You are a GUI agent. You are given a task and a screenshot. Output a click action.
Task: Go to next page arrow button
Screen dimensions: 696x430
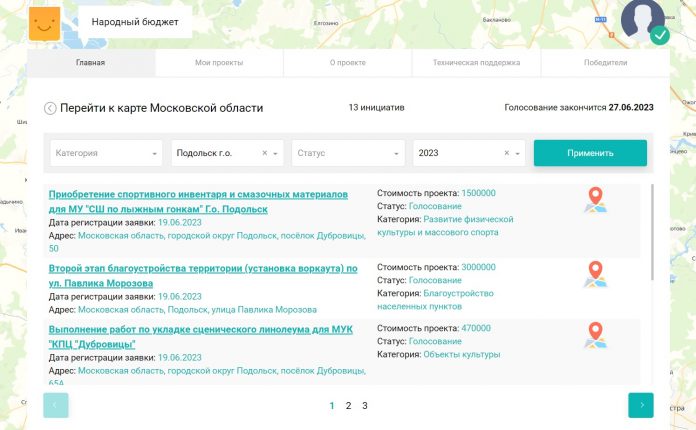click(x=640, y=405)
